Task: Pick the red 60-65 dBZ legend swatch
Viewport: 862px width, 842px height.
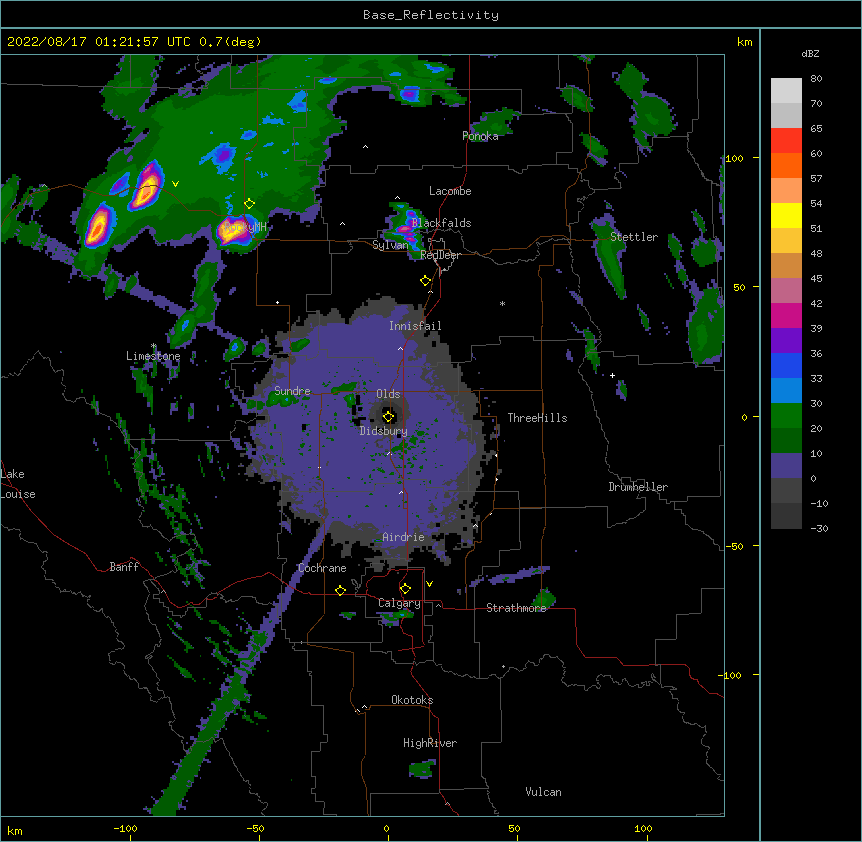Action: tap(786, 140)
